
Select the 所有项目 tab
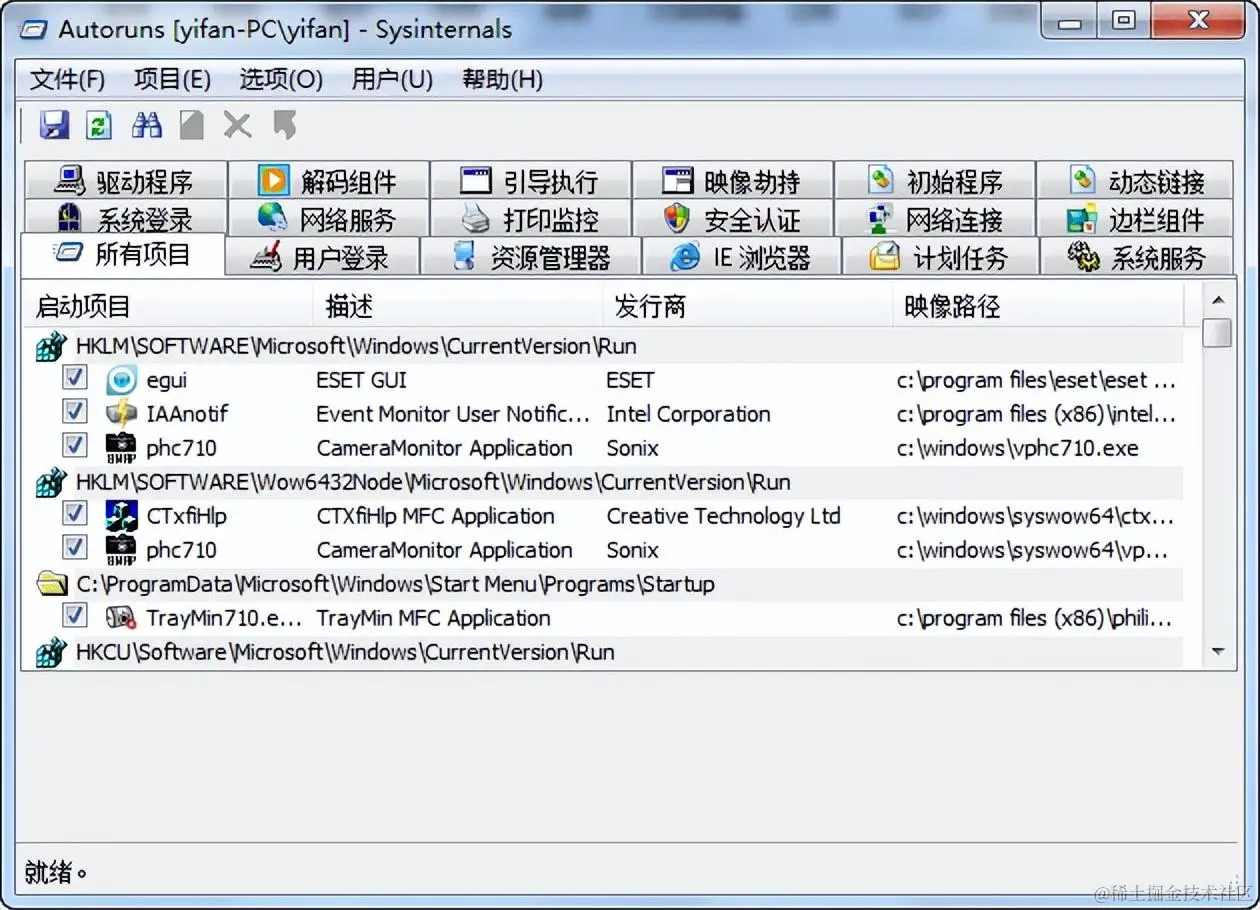(123, 255)
